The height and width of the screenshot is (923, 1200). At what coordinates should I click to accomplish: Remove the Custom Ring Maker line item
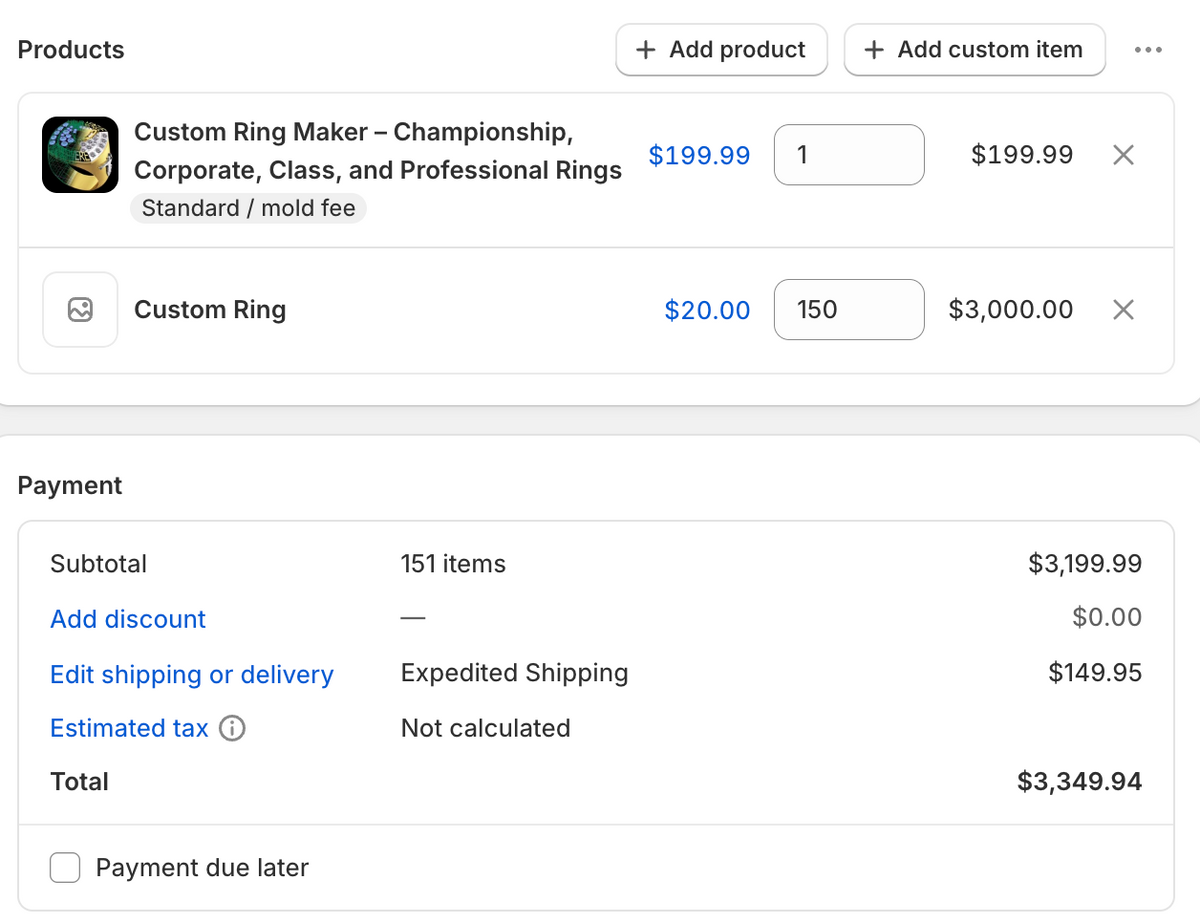coord(1124,155)
